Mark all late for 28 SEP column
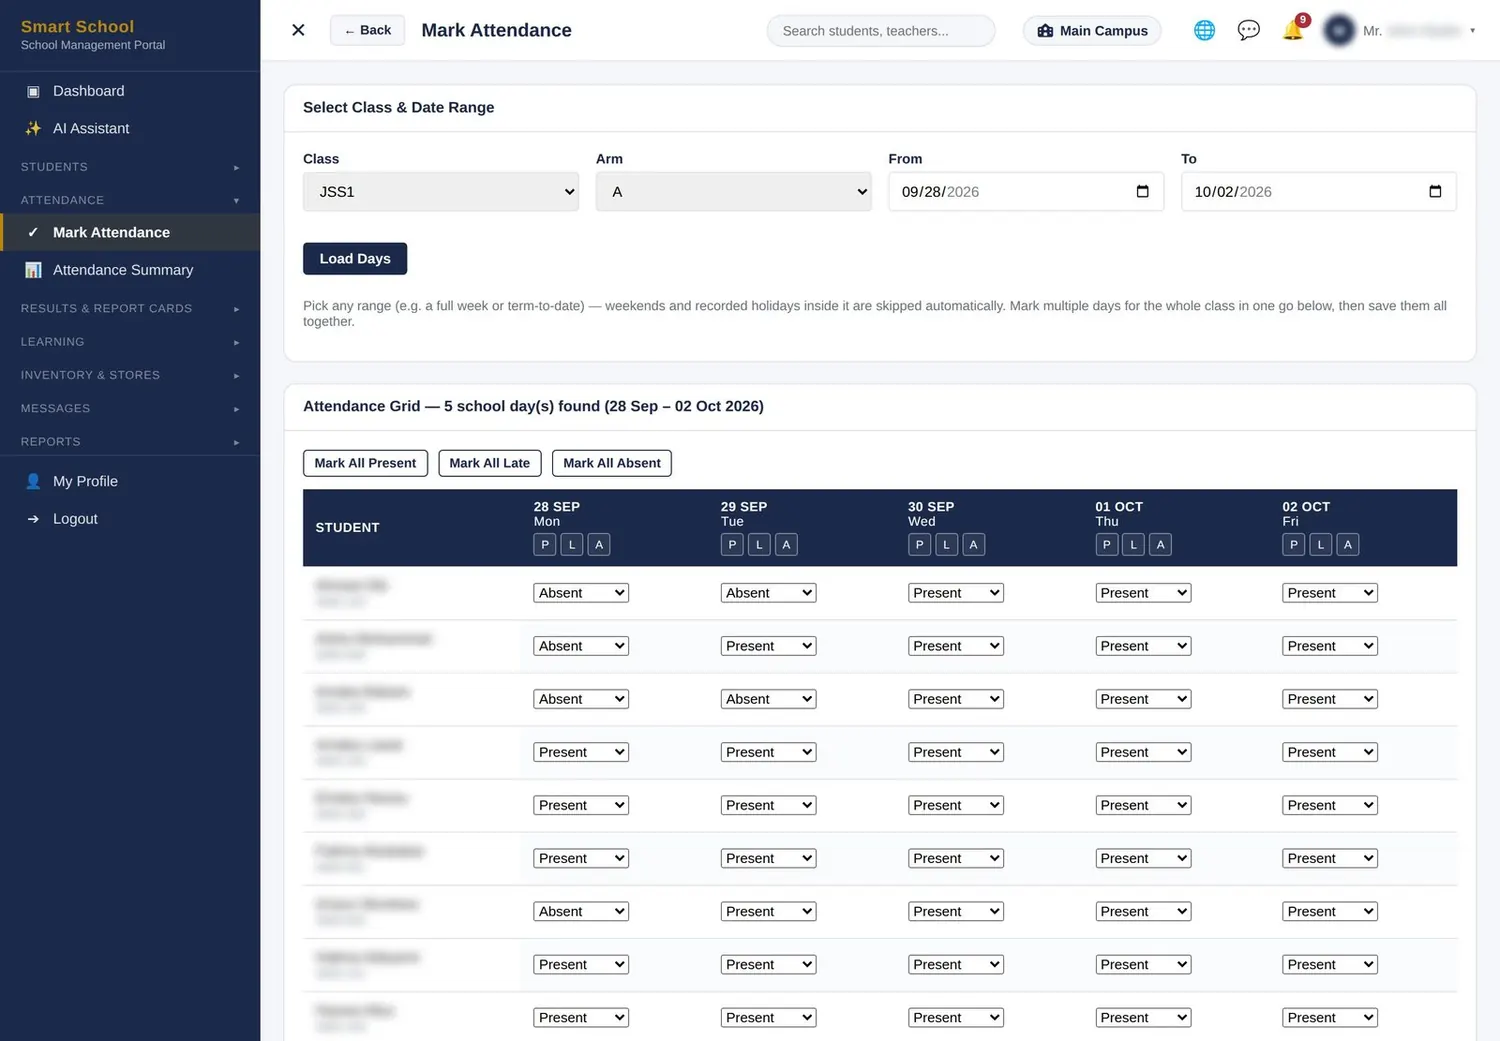Screen dimensions: 1500x1041 [x=572, y=545]
